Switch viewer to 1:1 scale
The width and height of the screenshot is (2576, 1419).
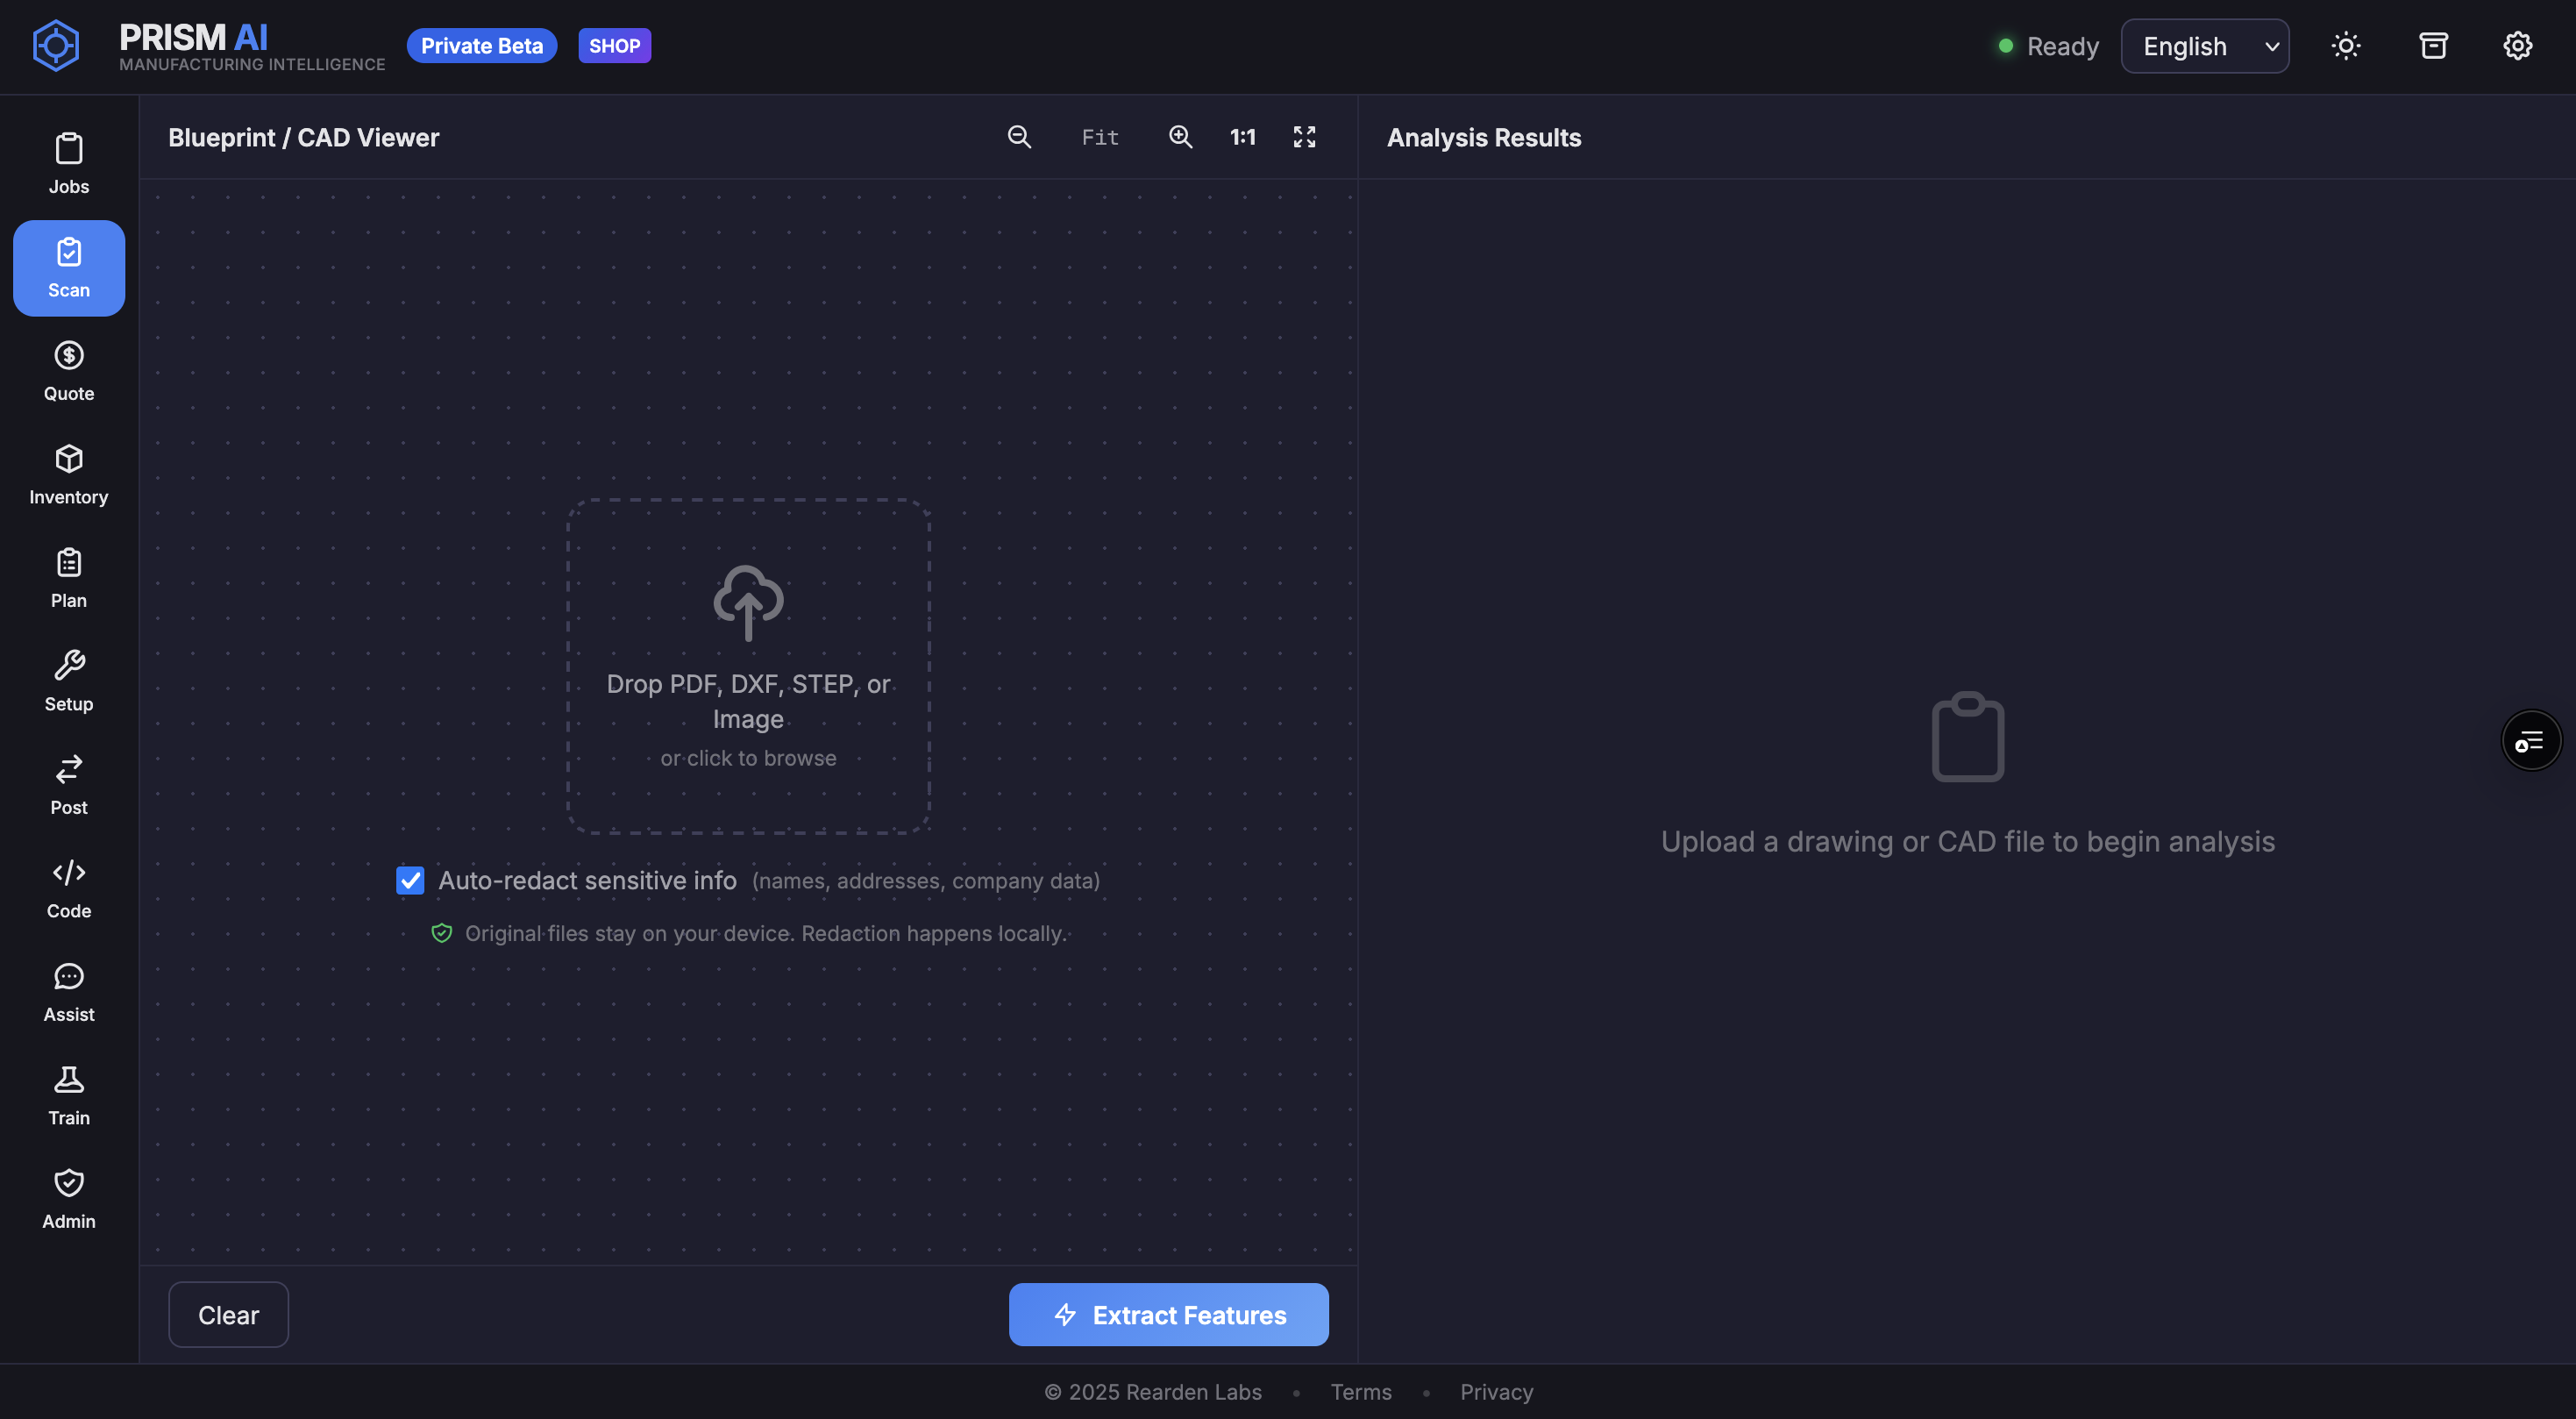pos(1242,137)
